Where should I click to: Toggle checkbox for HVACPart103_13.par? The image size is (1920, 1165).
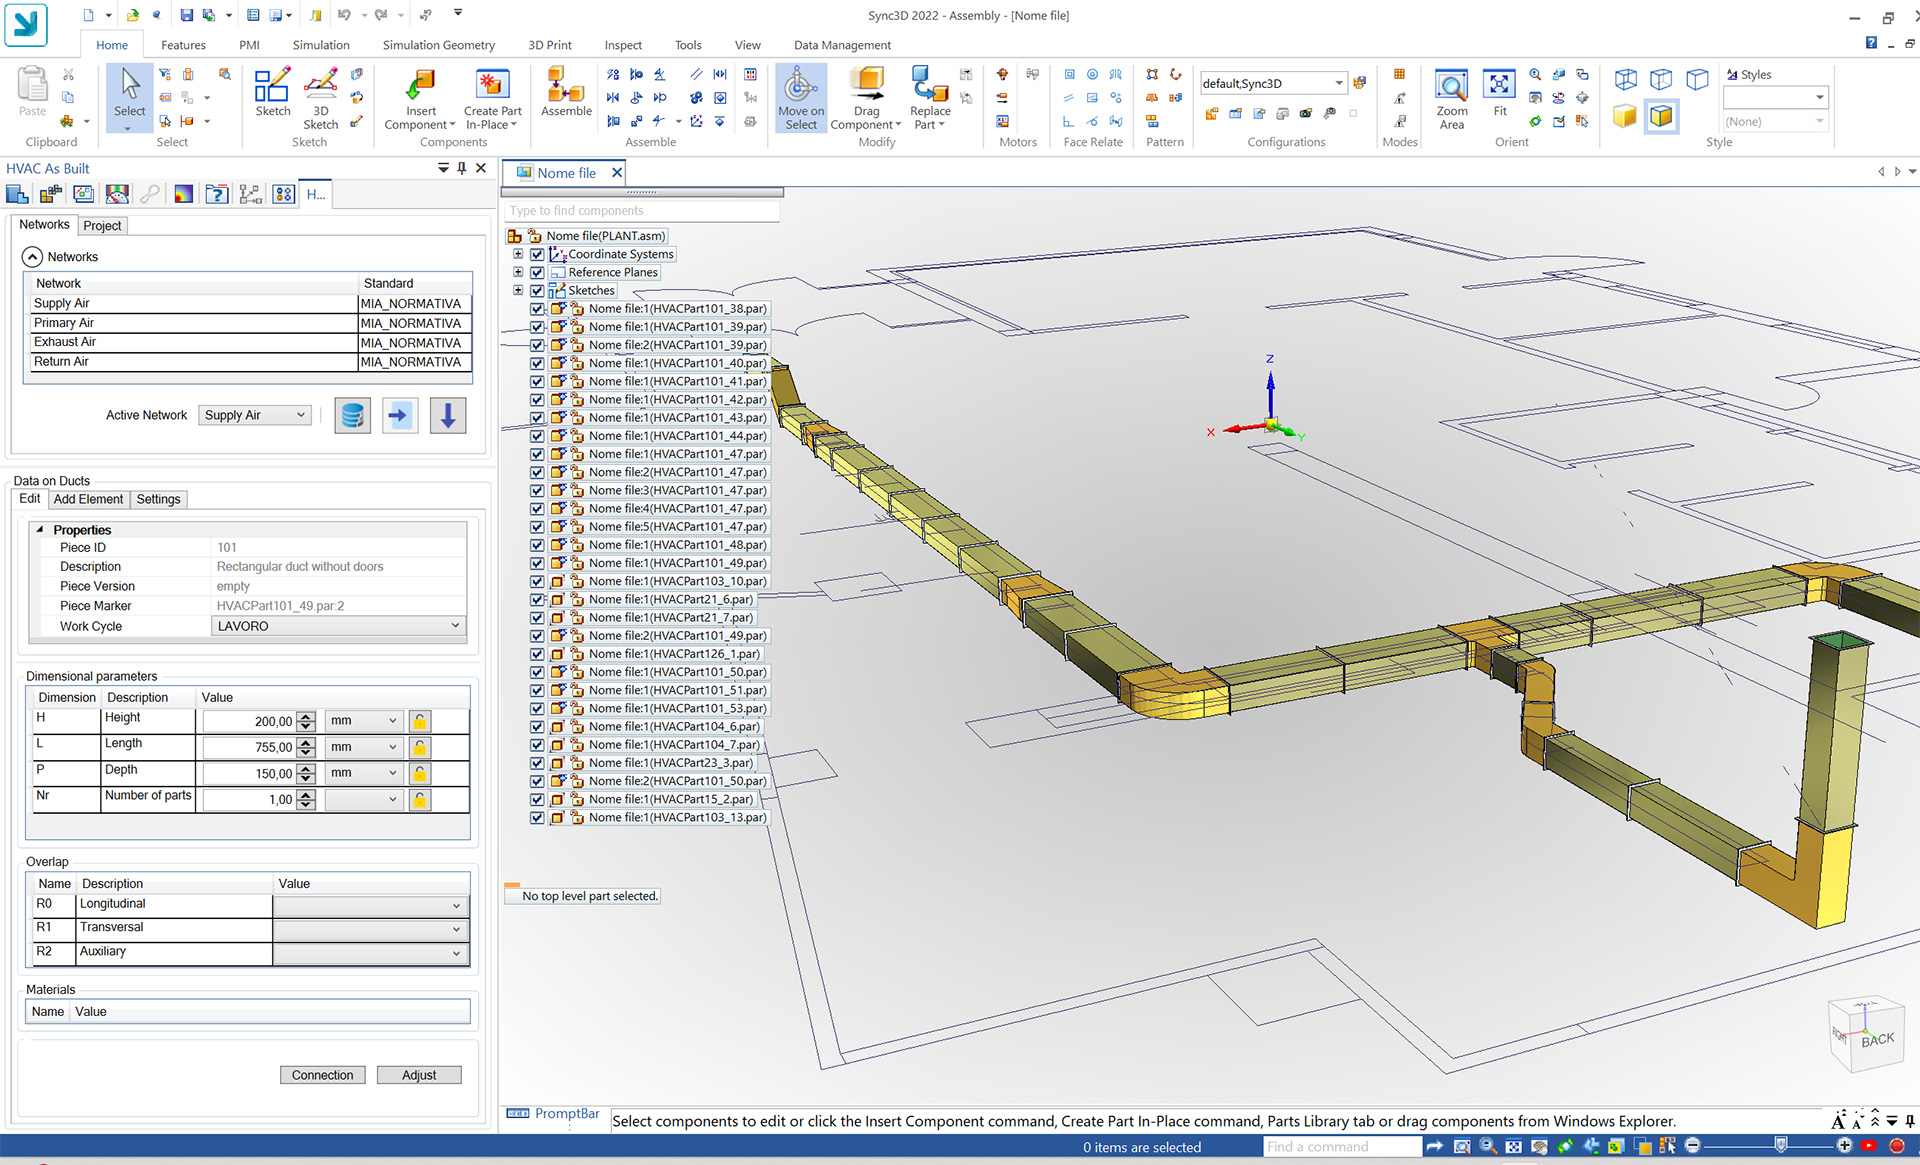[x=537, y=817]
